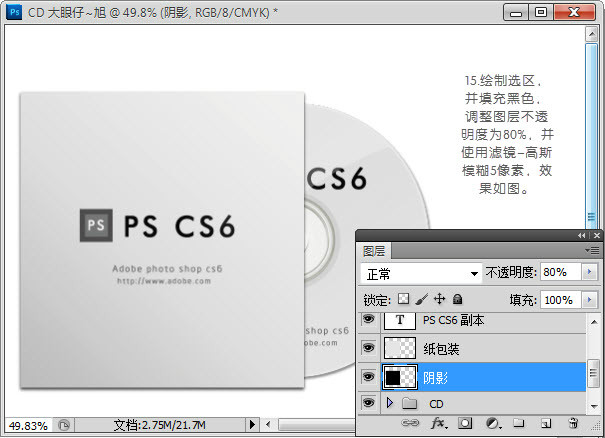Viewport: 605px width, 438px height.
Task: Delete layer with the trash icon
Action: pos(573,424)
